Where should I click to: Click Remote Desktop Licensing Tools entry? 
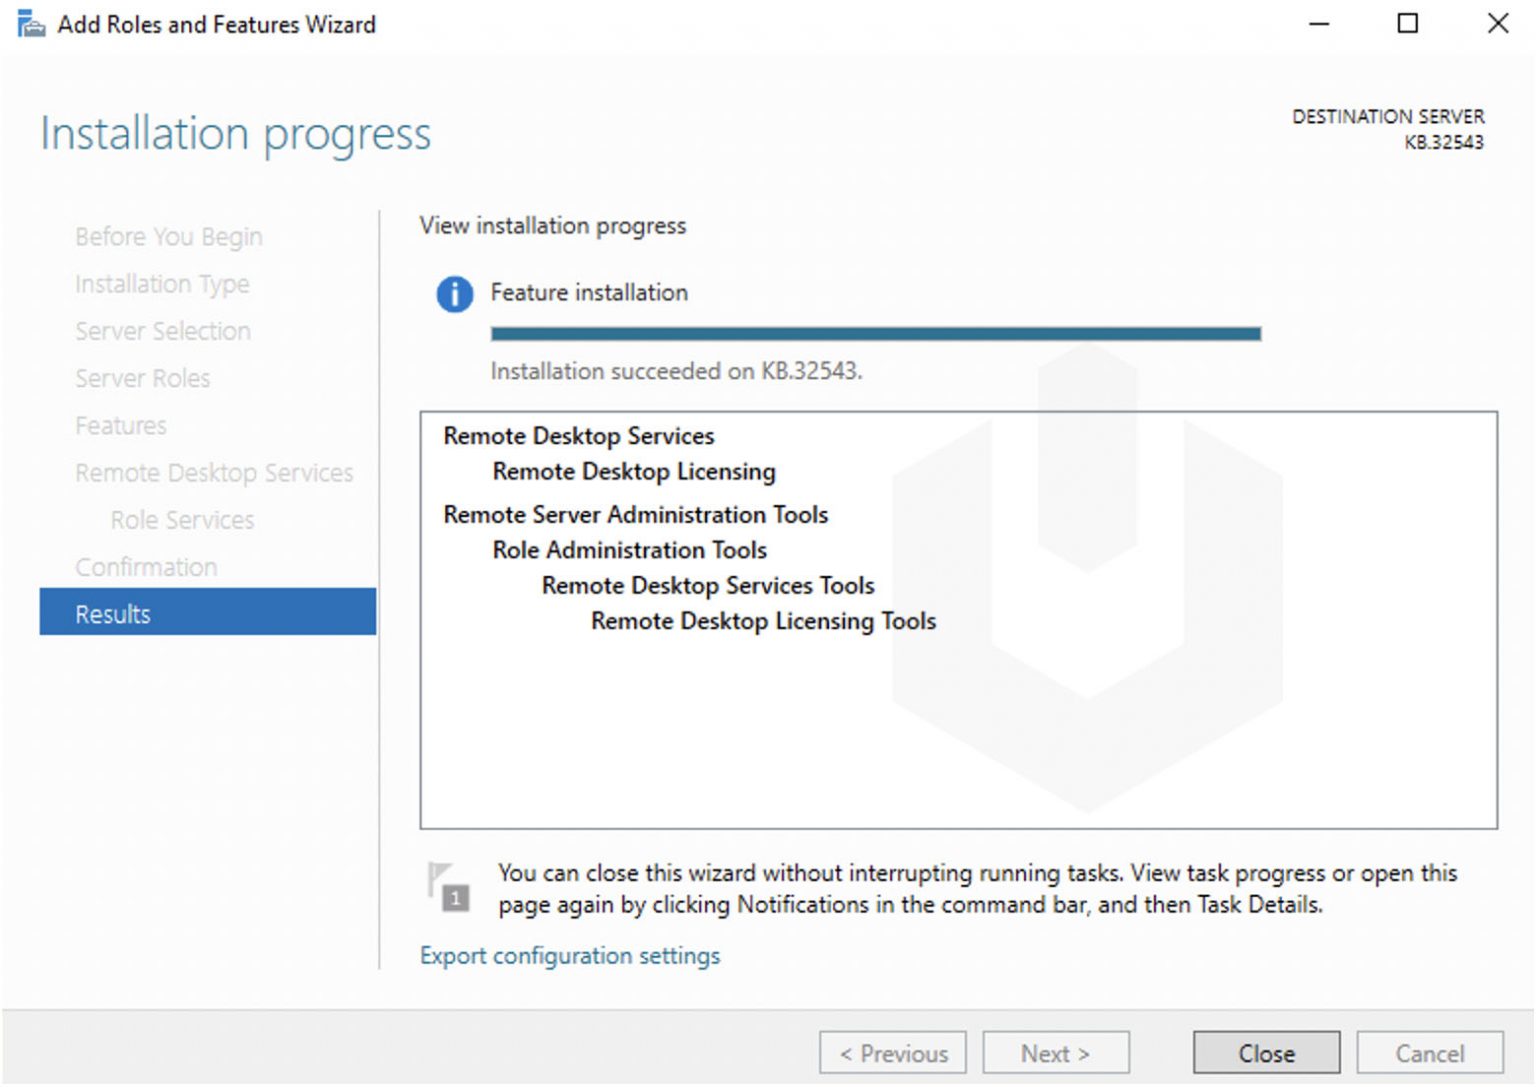[762, 620]
